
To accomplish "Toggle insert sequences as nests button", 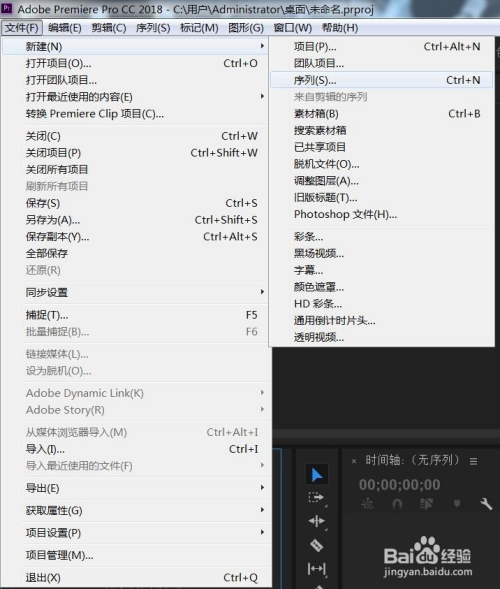I will coord(367,504).
